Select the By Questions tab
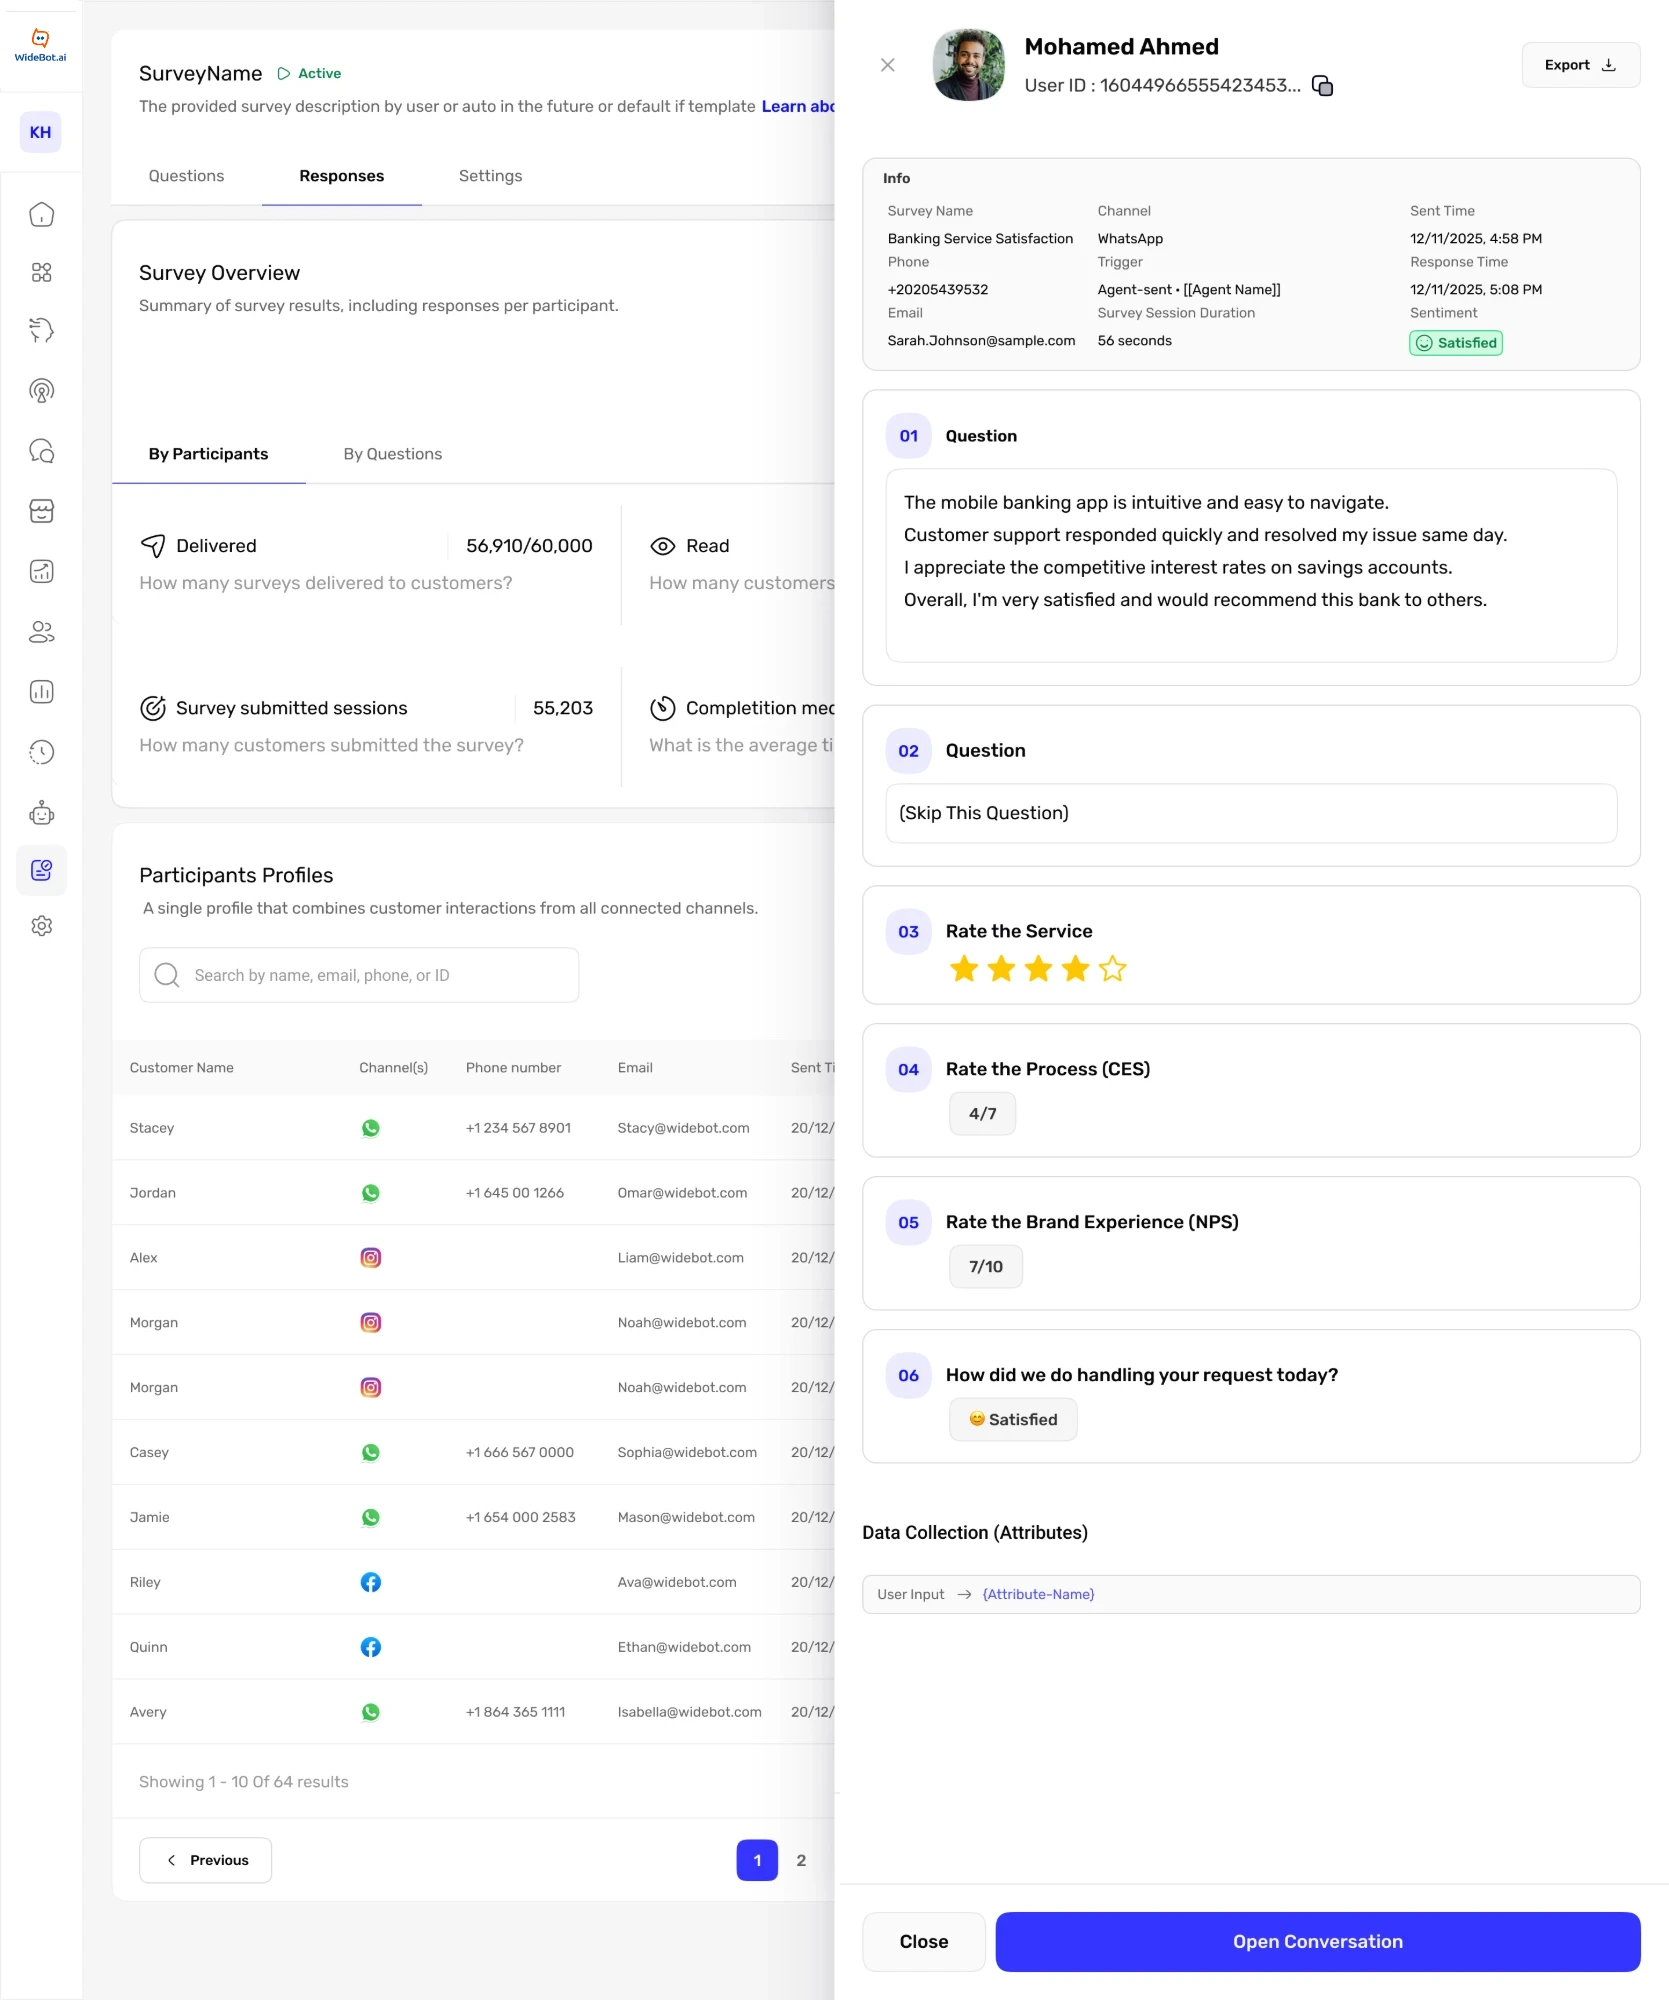This screenshot has width=1669, height=2000. pos(392,454)
